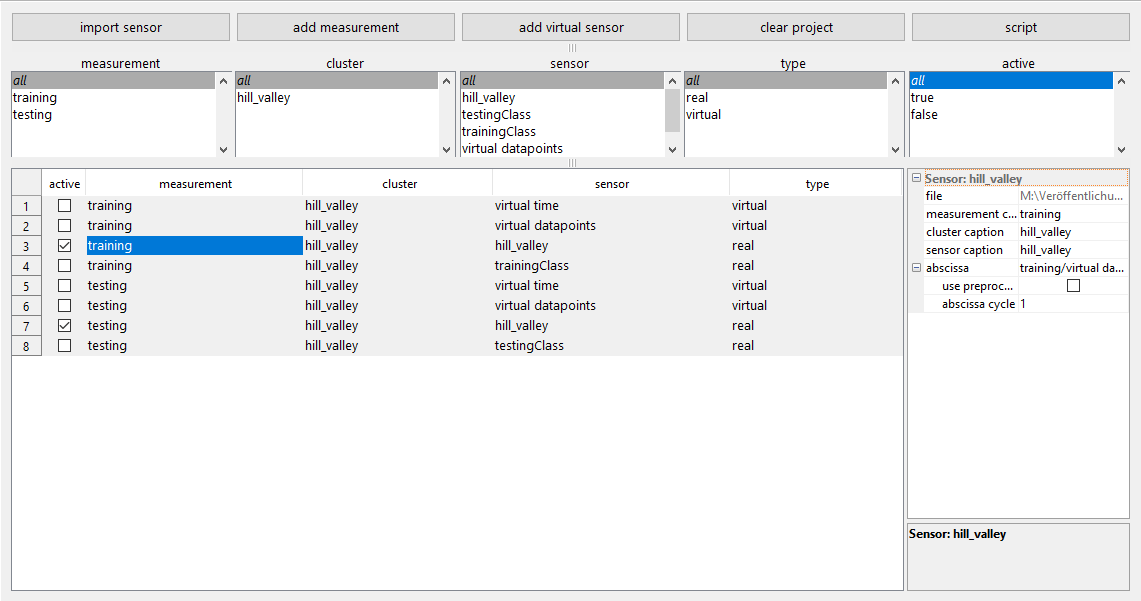The image size is (1141, 601).
Task: Toggle active checkbox in row 1
Action: (64, 206)
